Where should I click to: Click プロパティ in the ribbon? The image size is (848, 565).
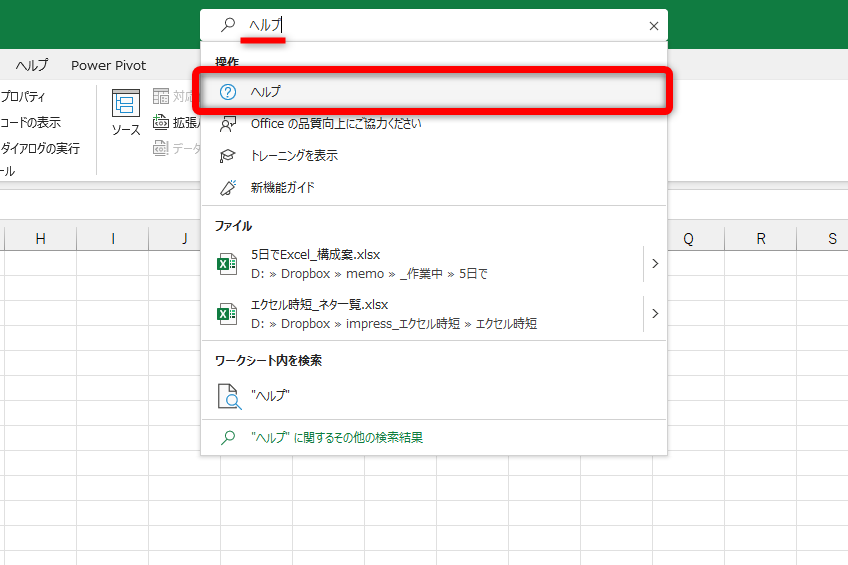(x=23, y=96)
